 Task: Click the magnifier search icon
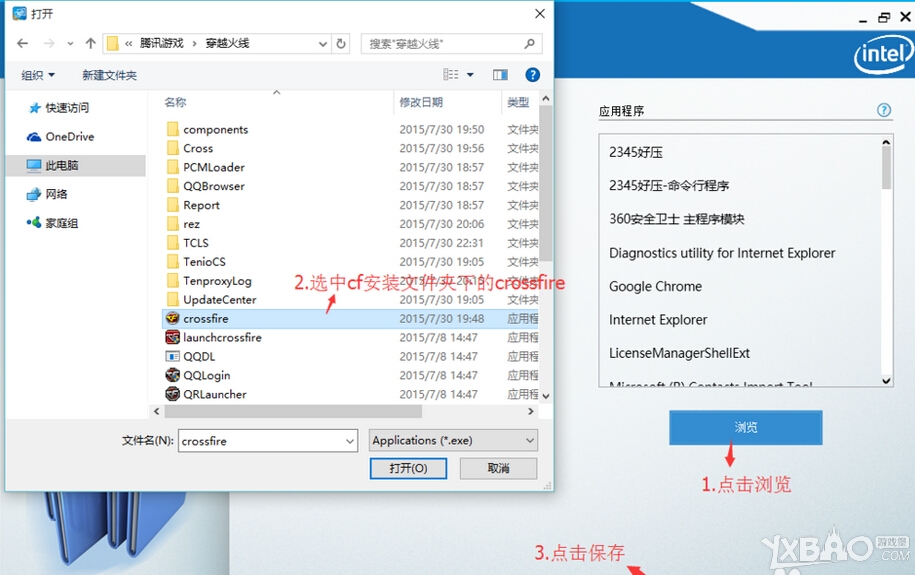pyautogui.click(x=529, y=43)
